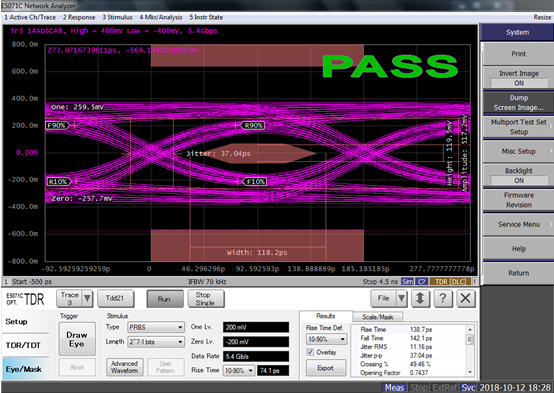Open the 5 Instr State menu
The image size is (554, 393).
(x=206, y=17)
